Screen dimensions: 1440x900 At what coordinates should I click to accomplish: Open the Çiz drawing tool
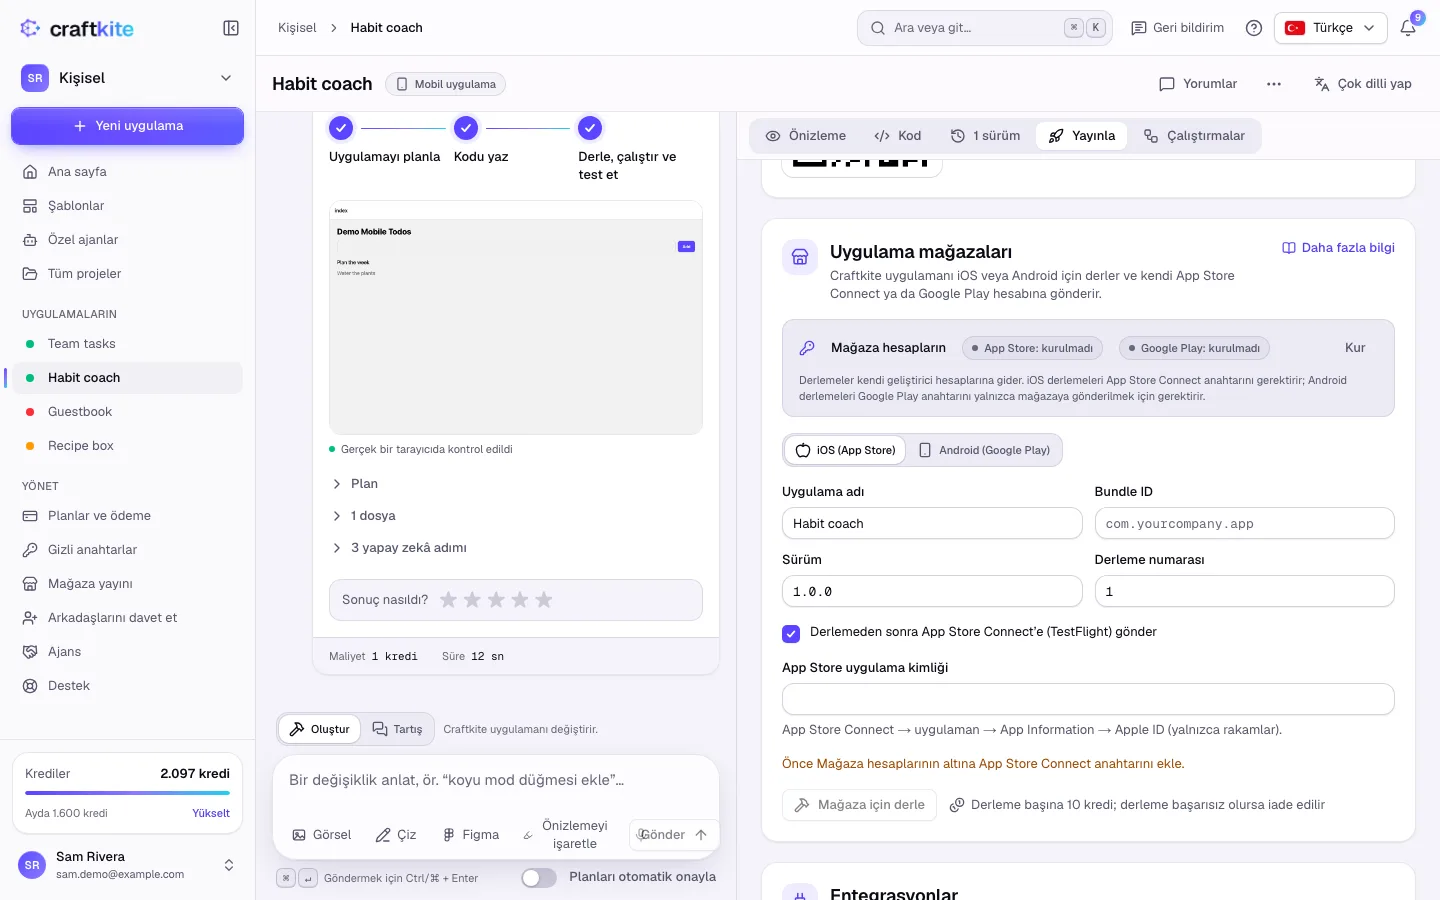coord(396,835)
